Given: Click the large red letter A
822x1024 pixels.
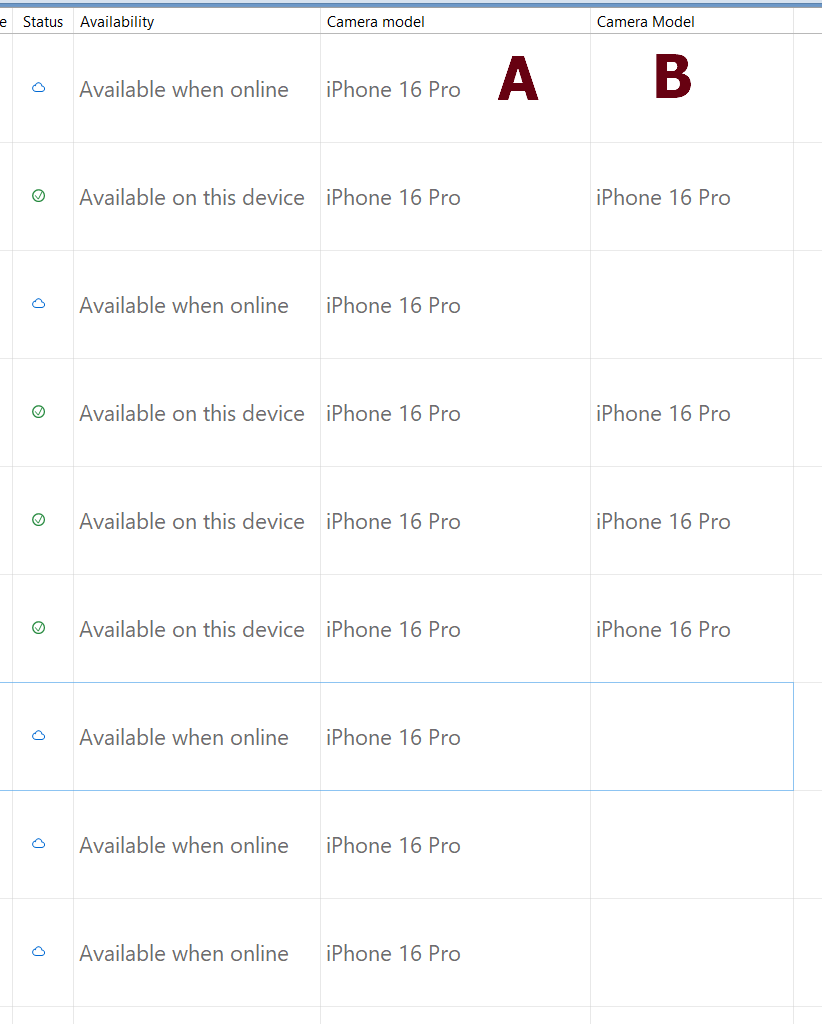Looking at the screenshot, I should (518, 79).
